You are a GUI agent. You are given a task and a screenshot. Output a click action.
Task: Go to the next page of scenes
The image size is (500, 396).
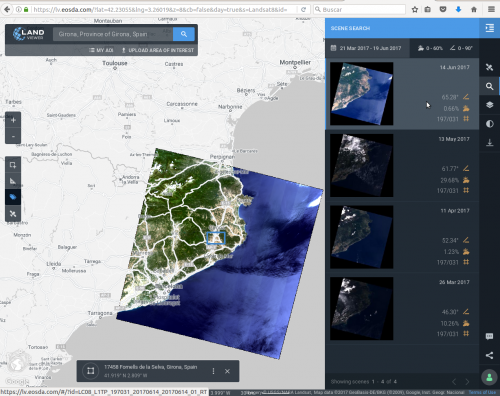467,382
